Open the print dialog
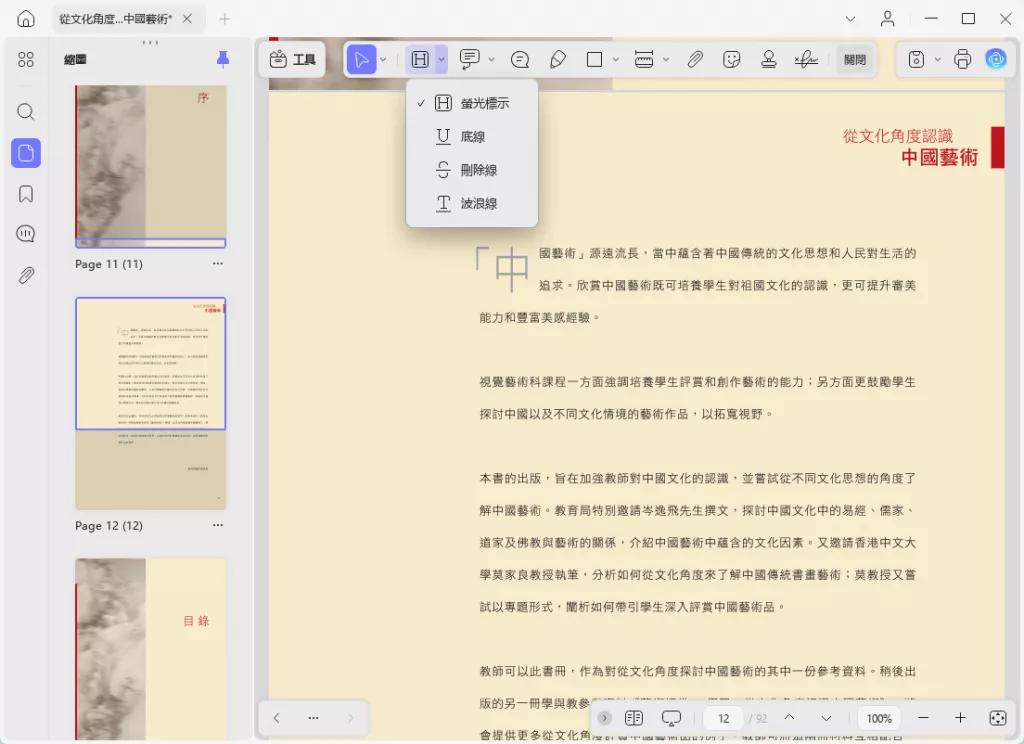The width and height of the screenshot is (1024, 744). coord(961,59)
